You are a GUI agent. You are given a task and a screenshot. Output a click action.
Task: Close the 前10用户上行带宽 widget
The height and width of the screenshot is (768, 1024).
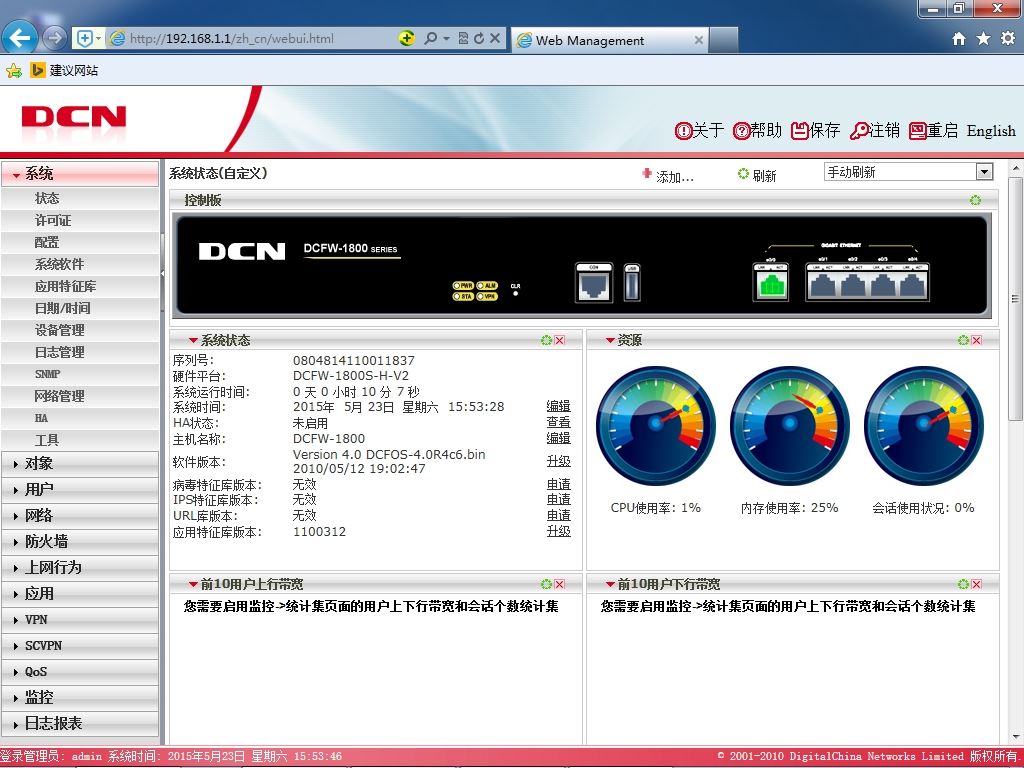click(560, 584)
